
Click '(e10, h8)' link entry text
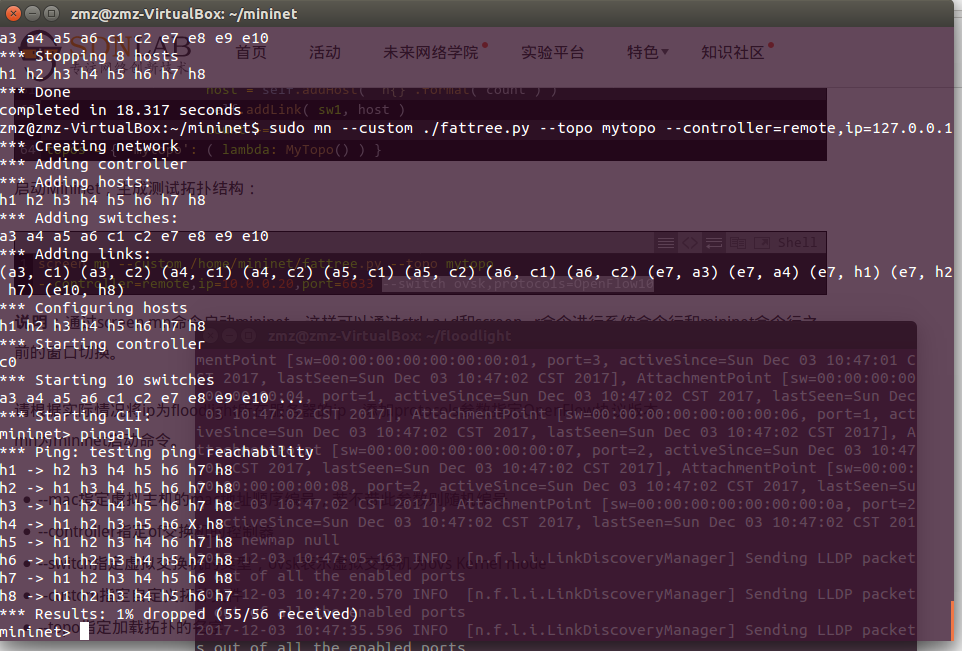(84, 290)
